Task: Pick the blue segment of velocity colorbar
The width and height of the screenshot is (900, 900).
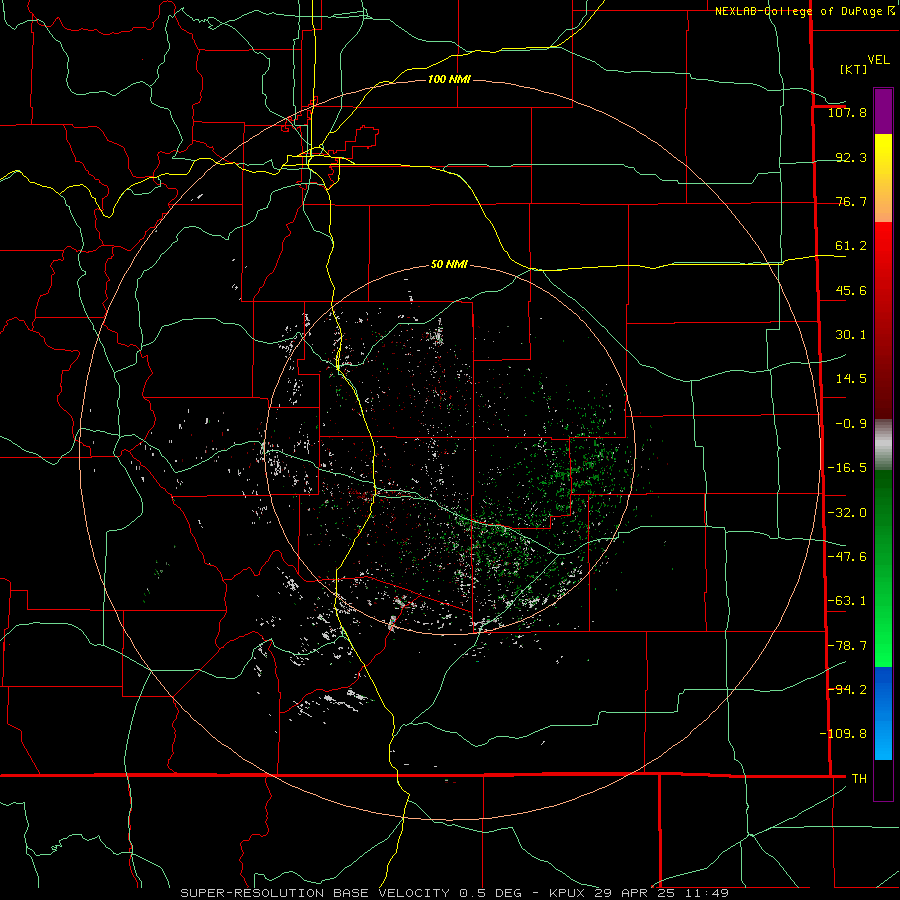Action: pos(883,713)
